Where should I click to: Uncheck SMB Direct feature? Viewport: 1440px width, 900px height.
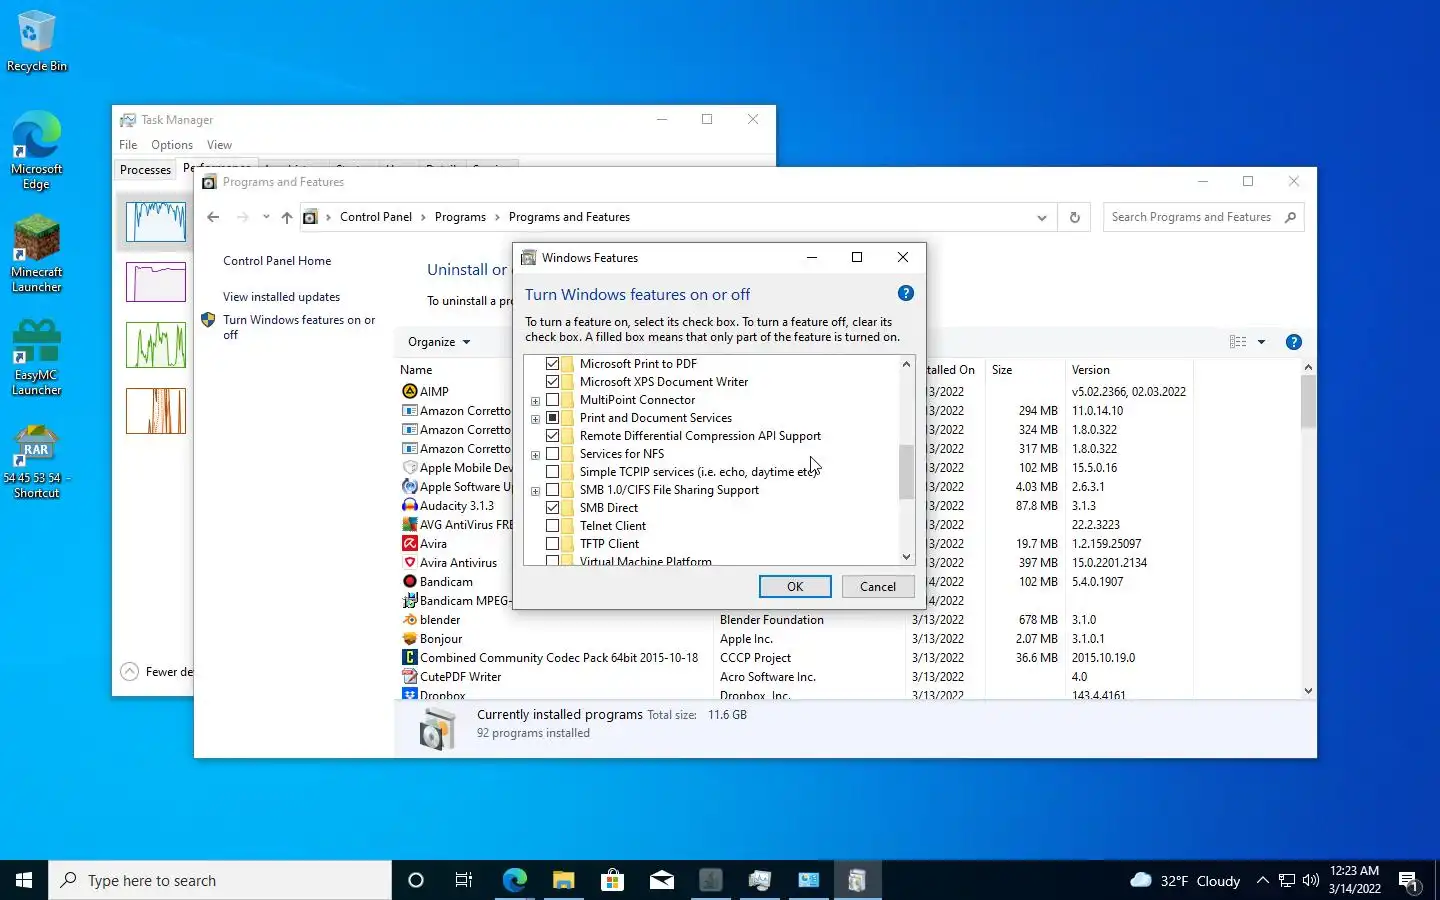(x=552, y=507)
